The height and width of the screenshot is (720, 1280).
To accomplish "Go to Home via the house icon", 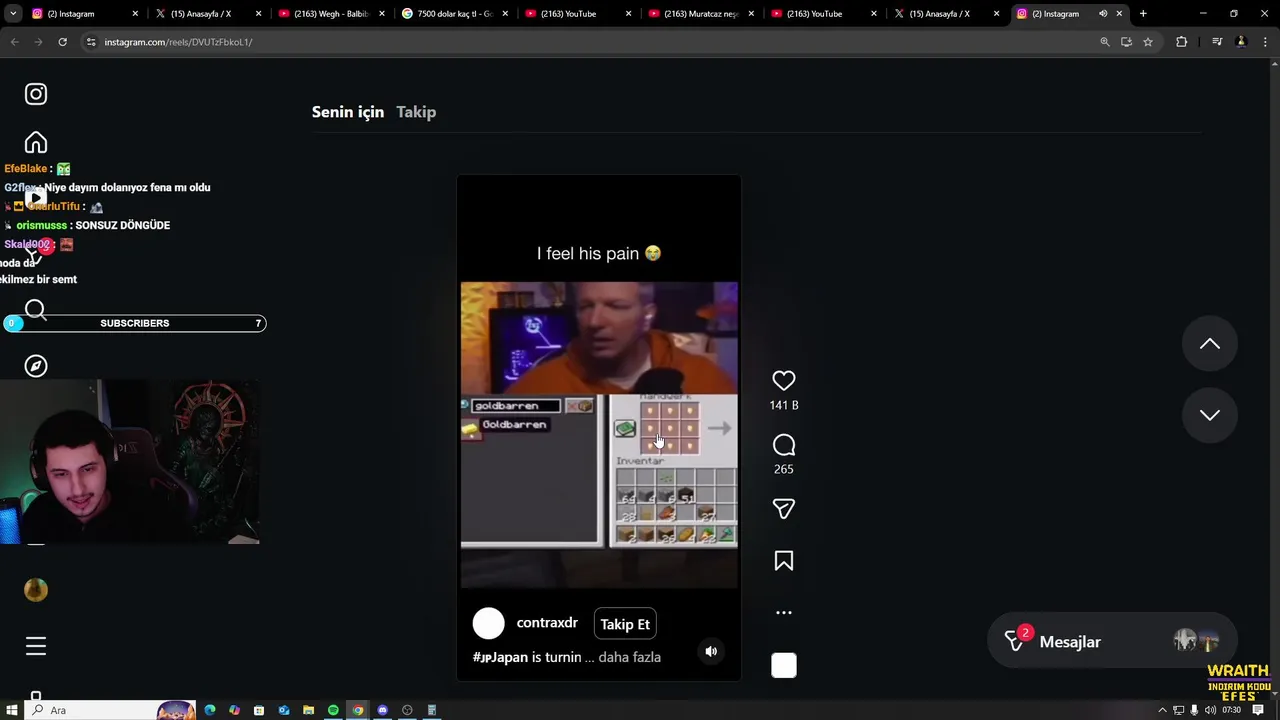I will coord(36,142).
